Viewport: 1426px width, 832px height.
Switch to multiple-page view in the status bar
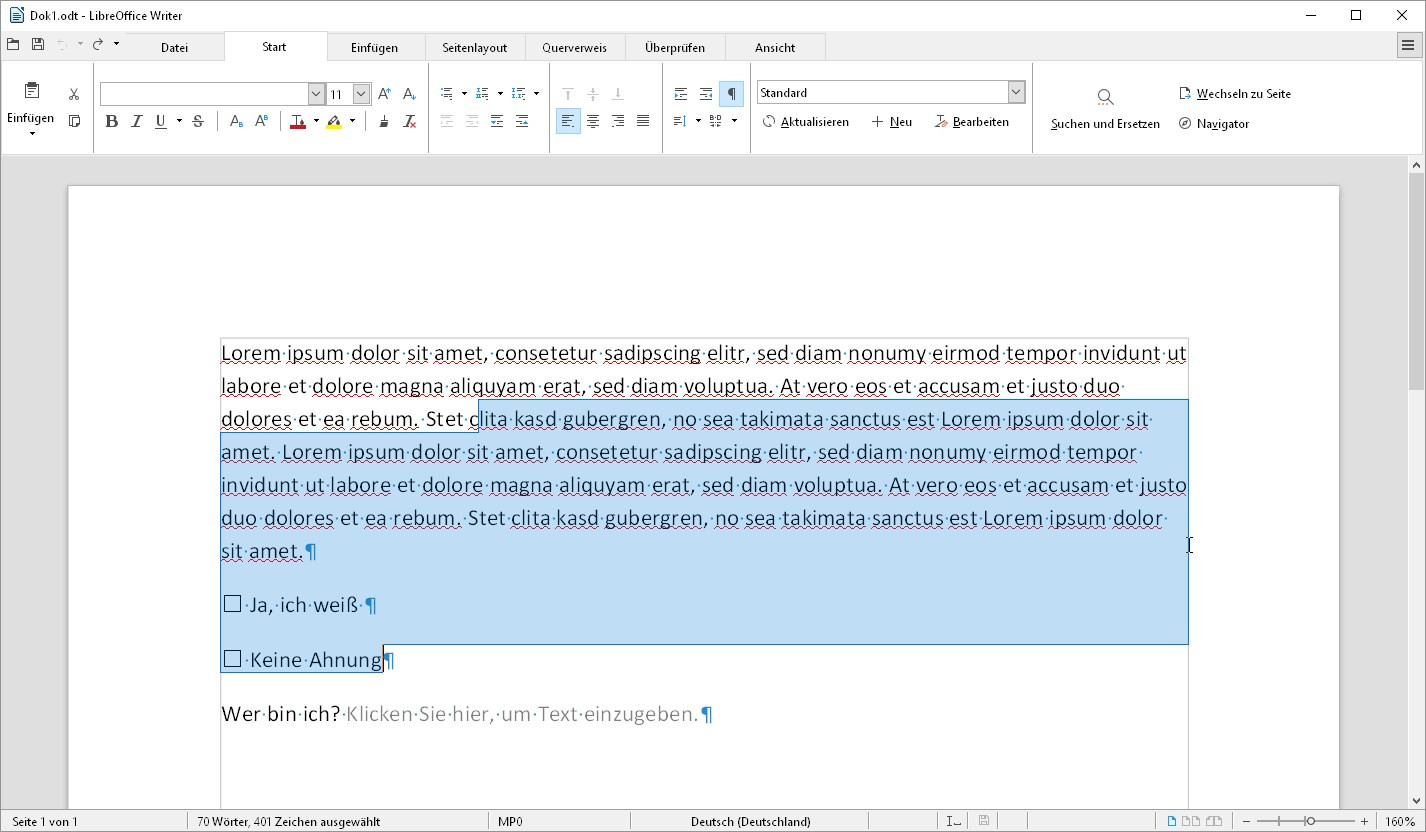[x=1191, y=821]
